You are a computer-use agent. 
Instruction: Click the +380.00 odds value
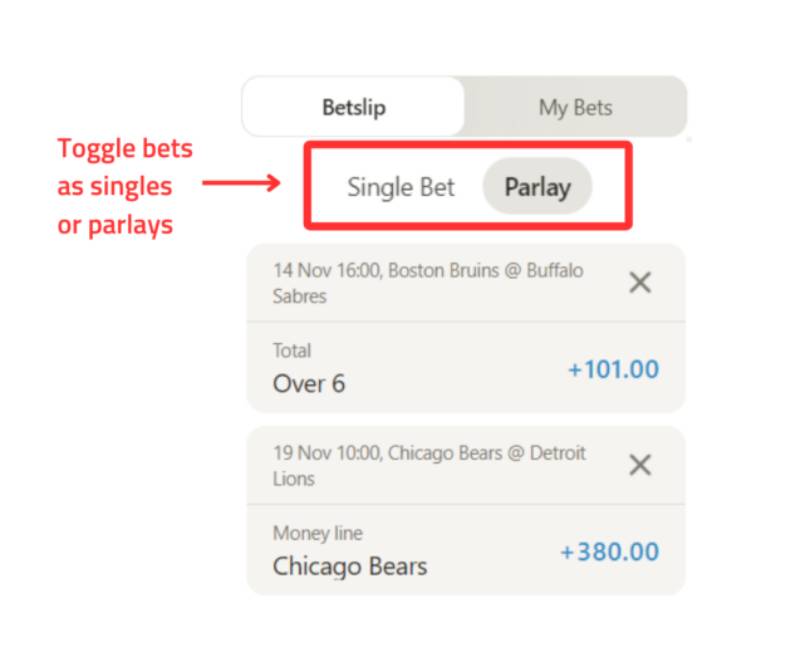tap(609, 552)
